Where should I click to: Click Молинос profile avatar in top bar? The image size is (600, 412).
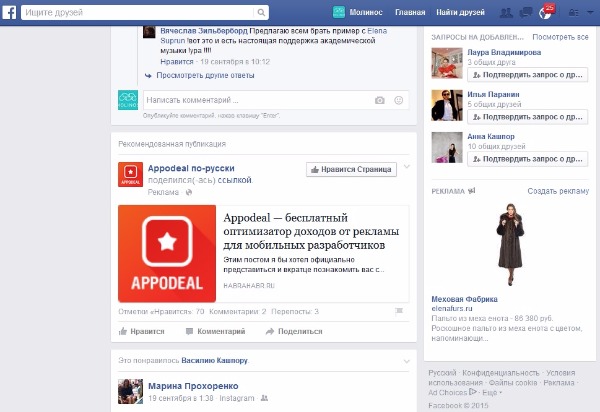(339, 12)
